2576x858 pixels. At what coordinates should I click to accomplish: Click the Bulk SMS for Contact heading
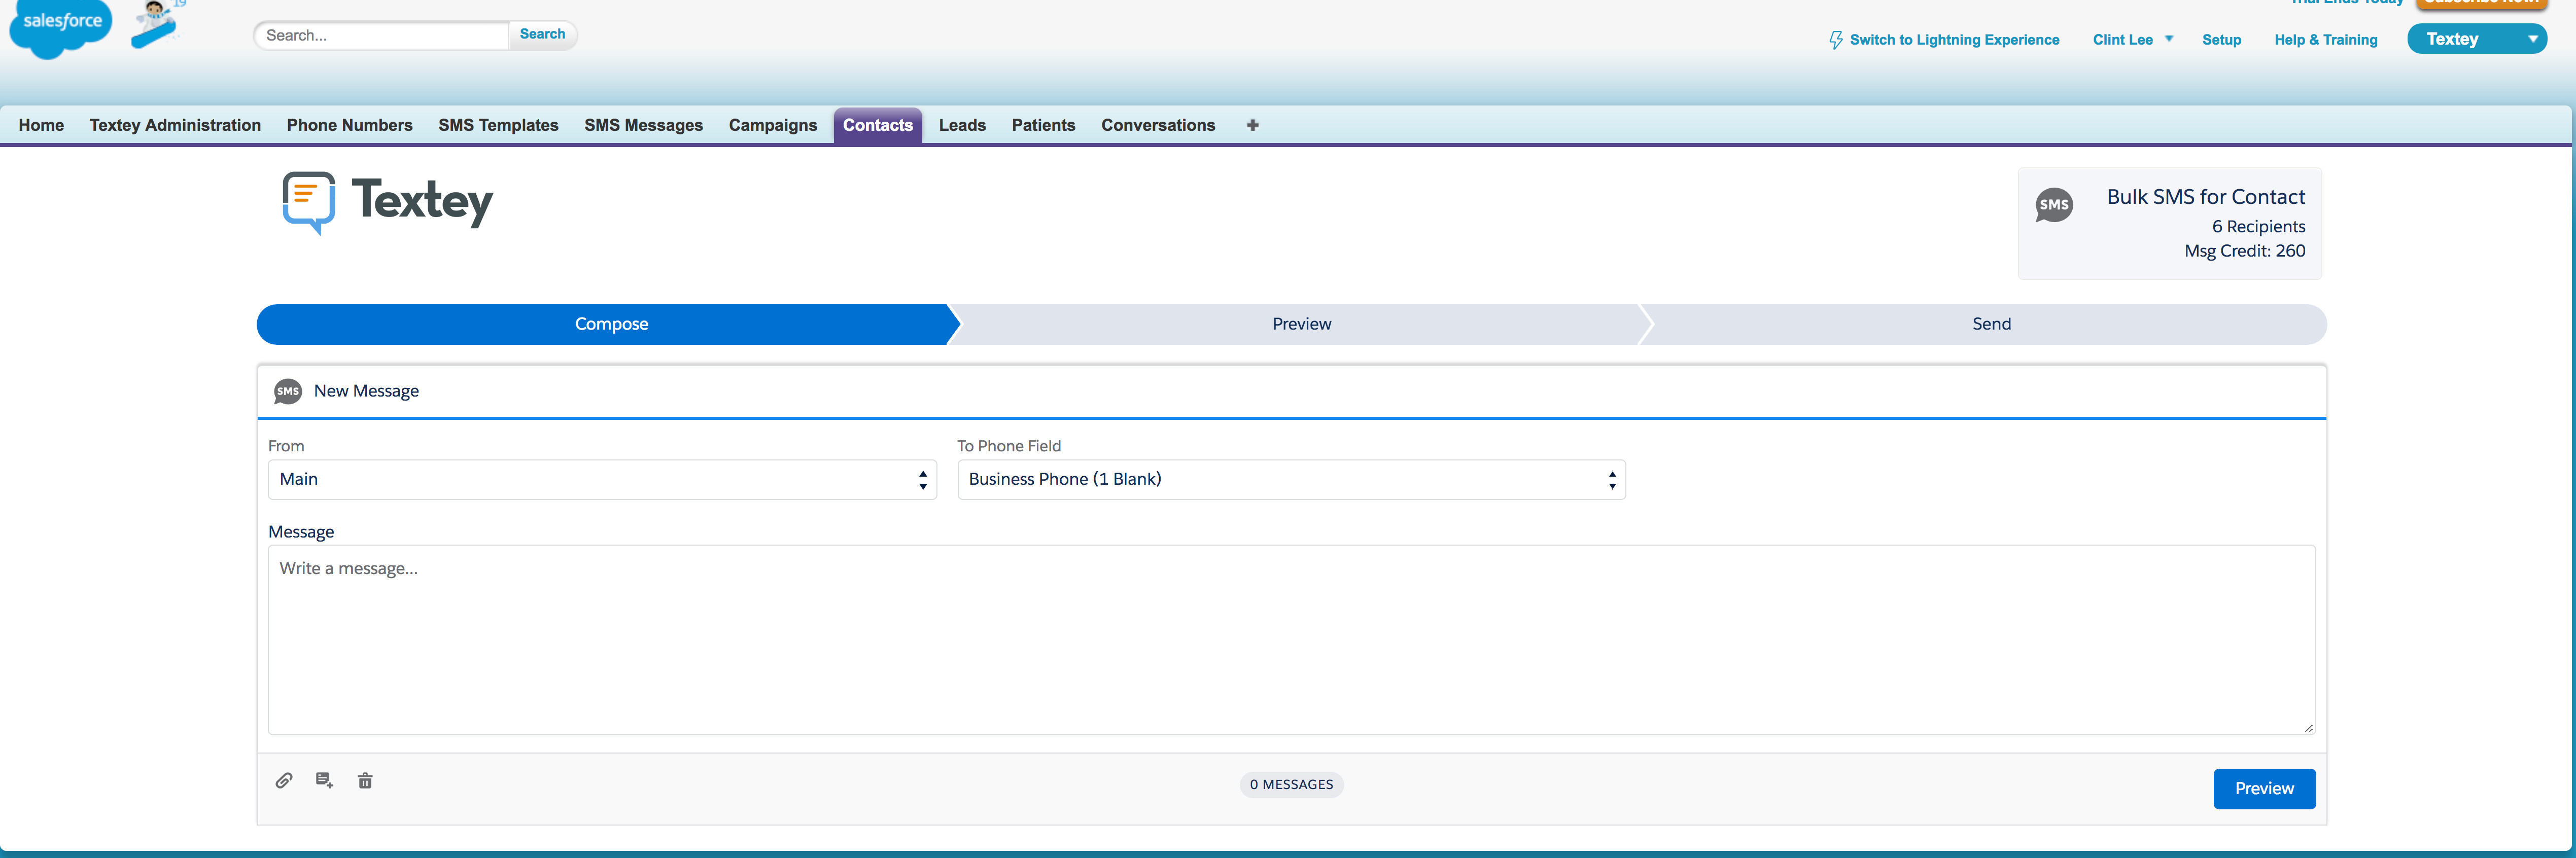coord(2205,197)
